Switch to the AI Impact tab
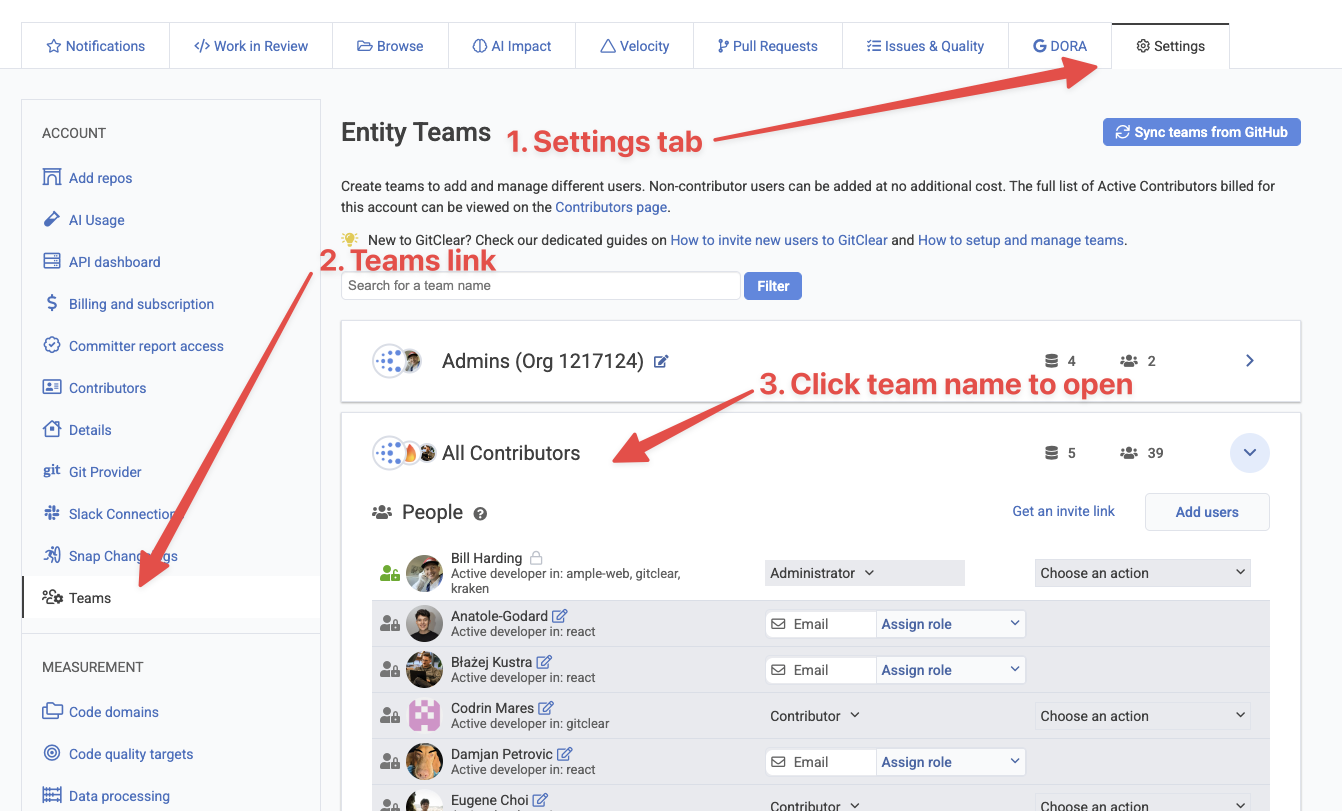The width and height of the screenshot is (1342, 811). (x=512, y=46)
